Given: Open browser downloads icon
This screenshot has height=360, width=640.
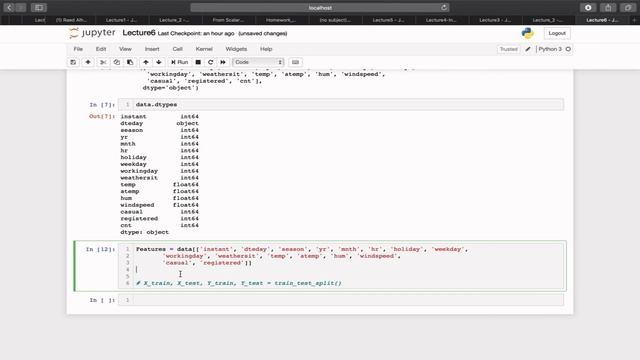Looking at the screenshot, I should 588,7.
